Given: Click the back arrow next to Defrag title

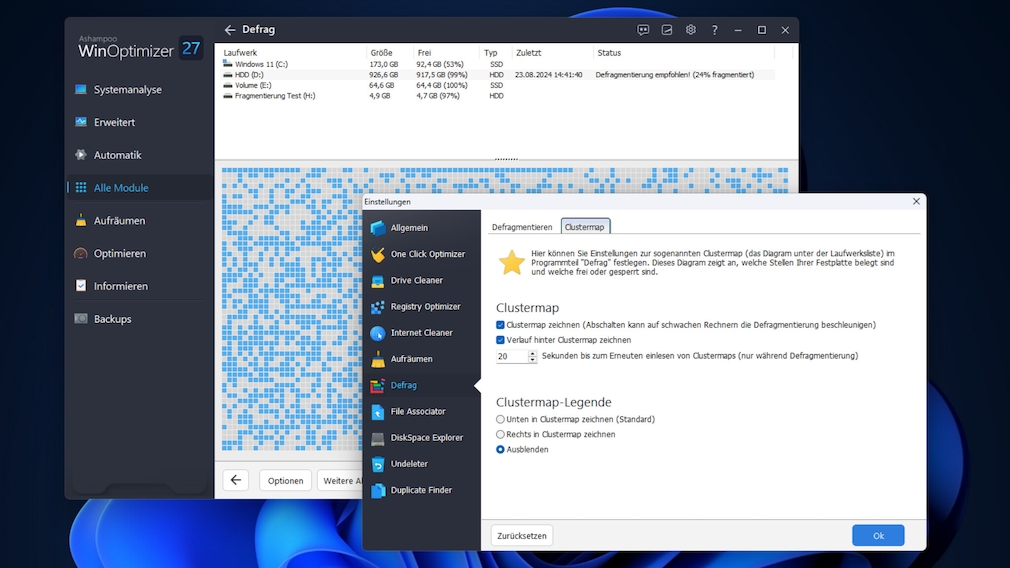Looking at the screenshot, I should 230,30.
